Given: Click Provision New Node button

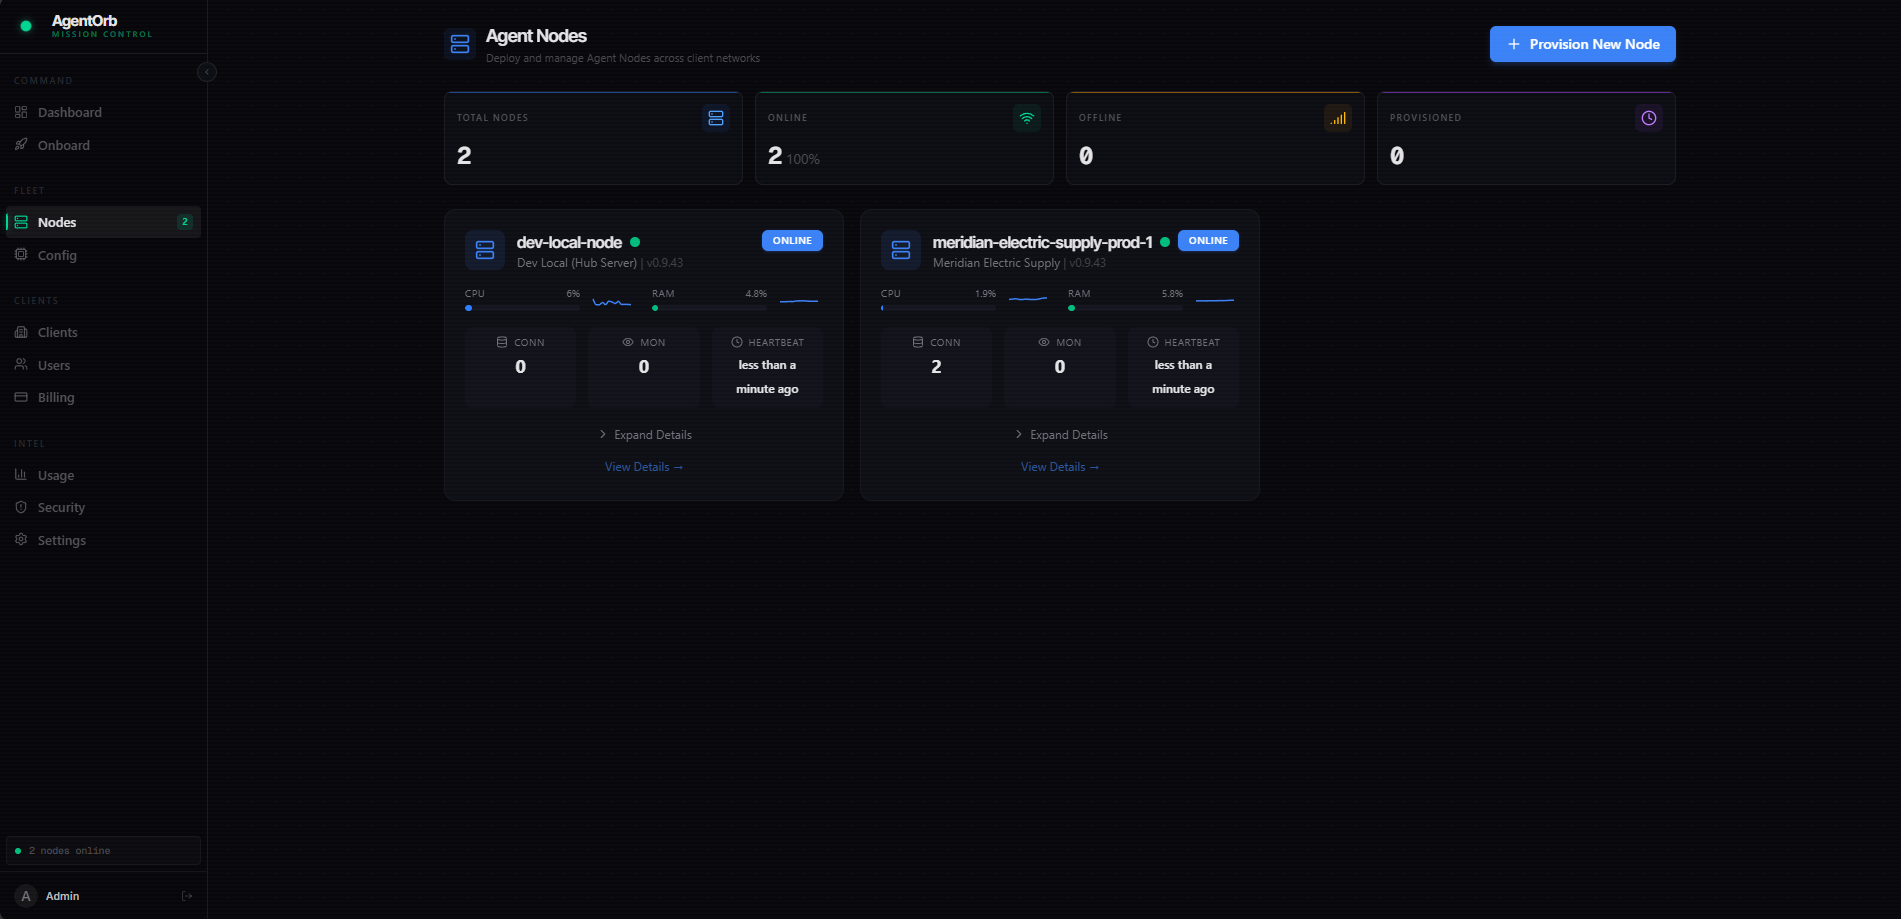Looking at the screenshot, I should point(1582,44).
